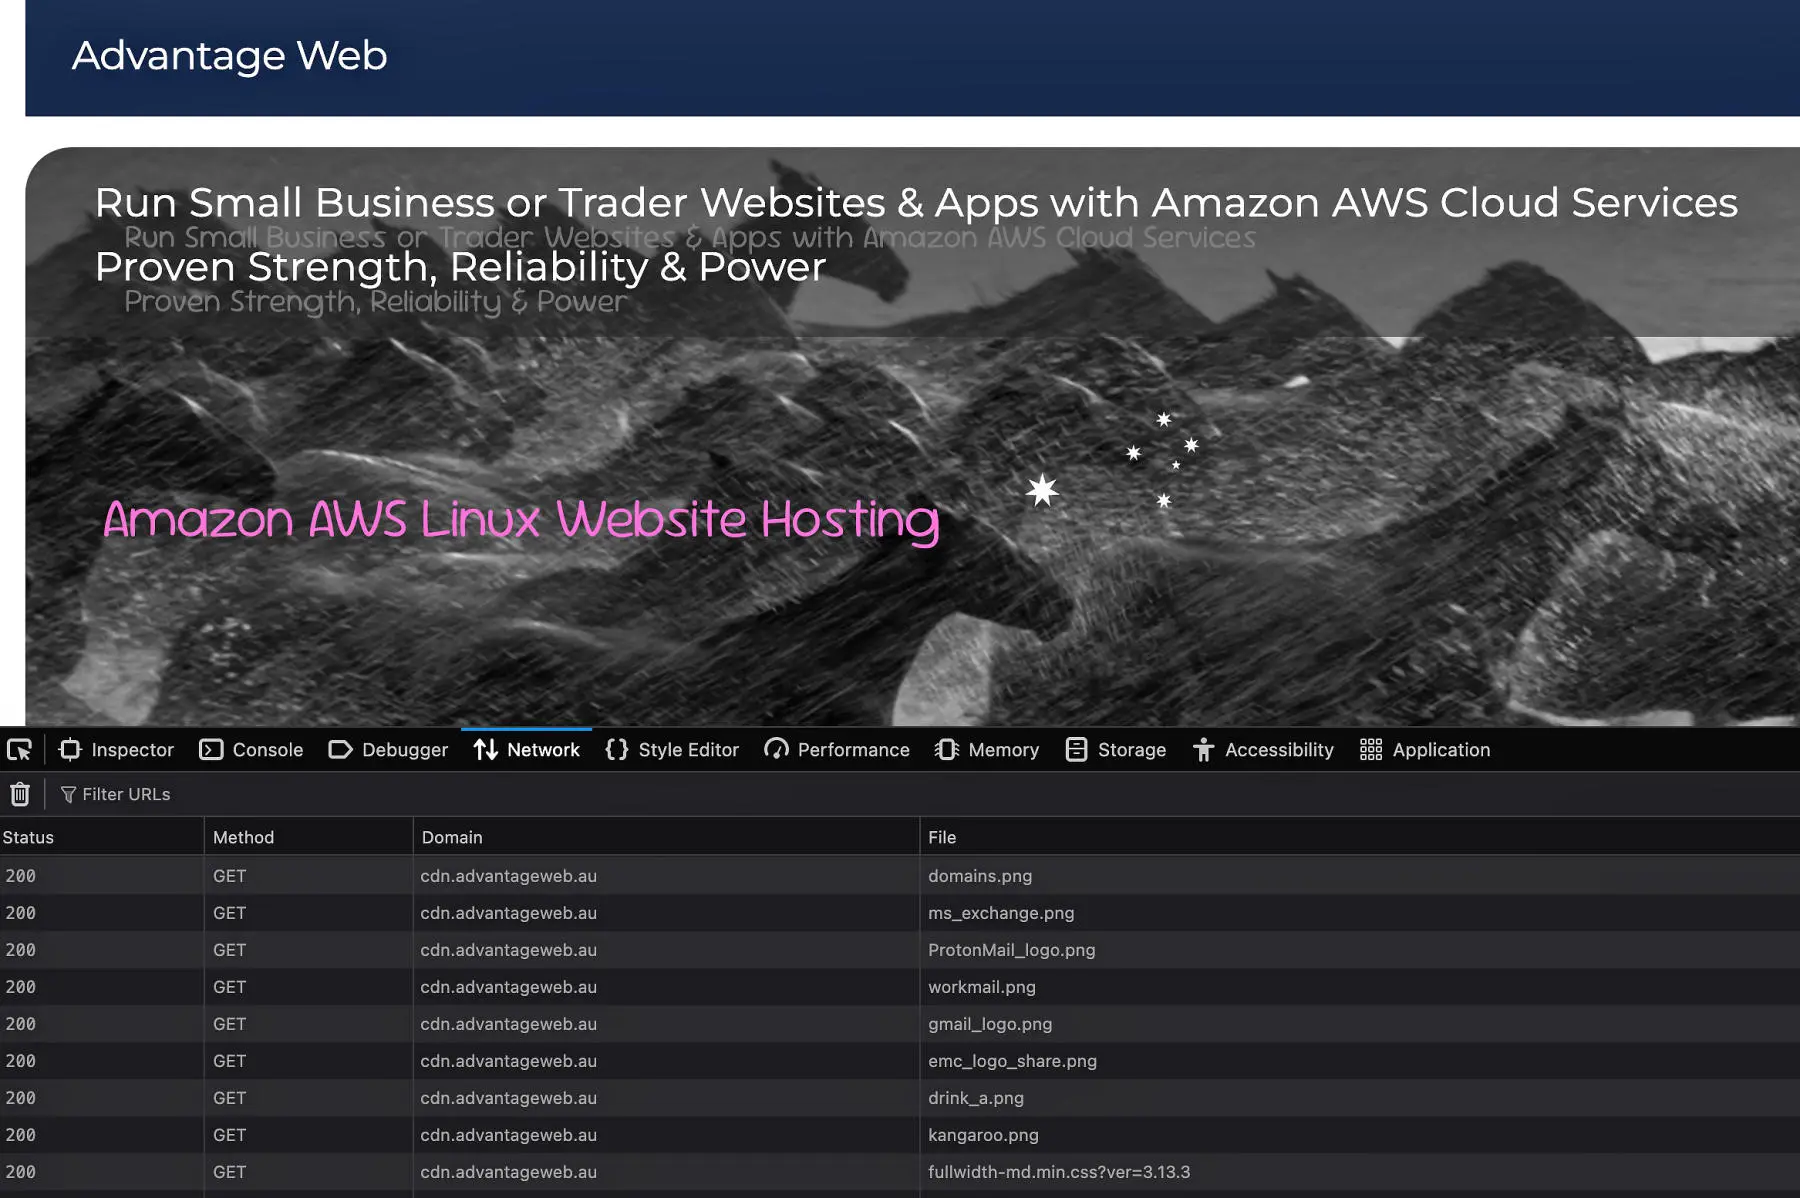The width and height of the screenshot is (1800, 1198).
Task: Open the Style Editor panel
Action: pyautogui.click(x=672, y=750)
